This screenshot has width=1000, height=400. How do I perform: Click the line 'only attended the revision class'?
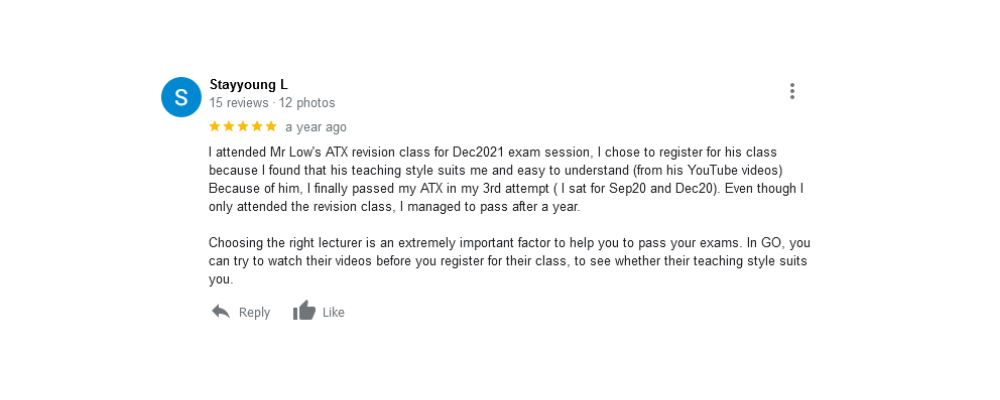pos(394,207)
